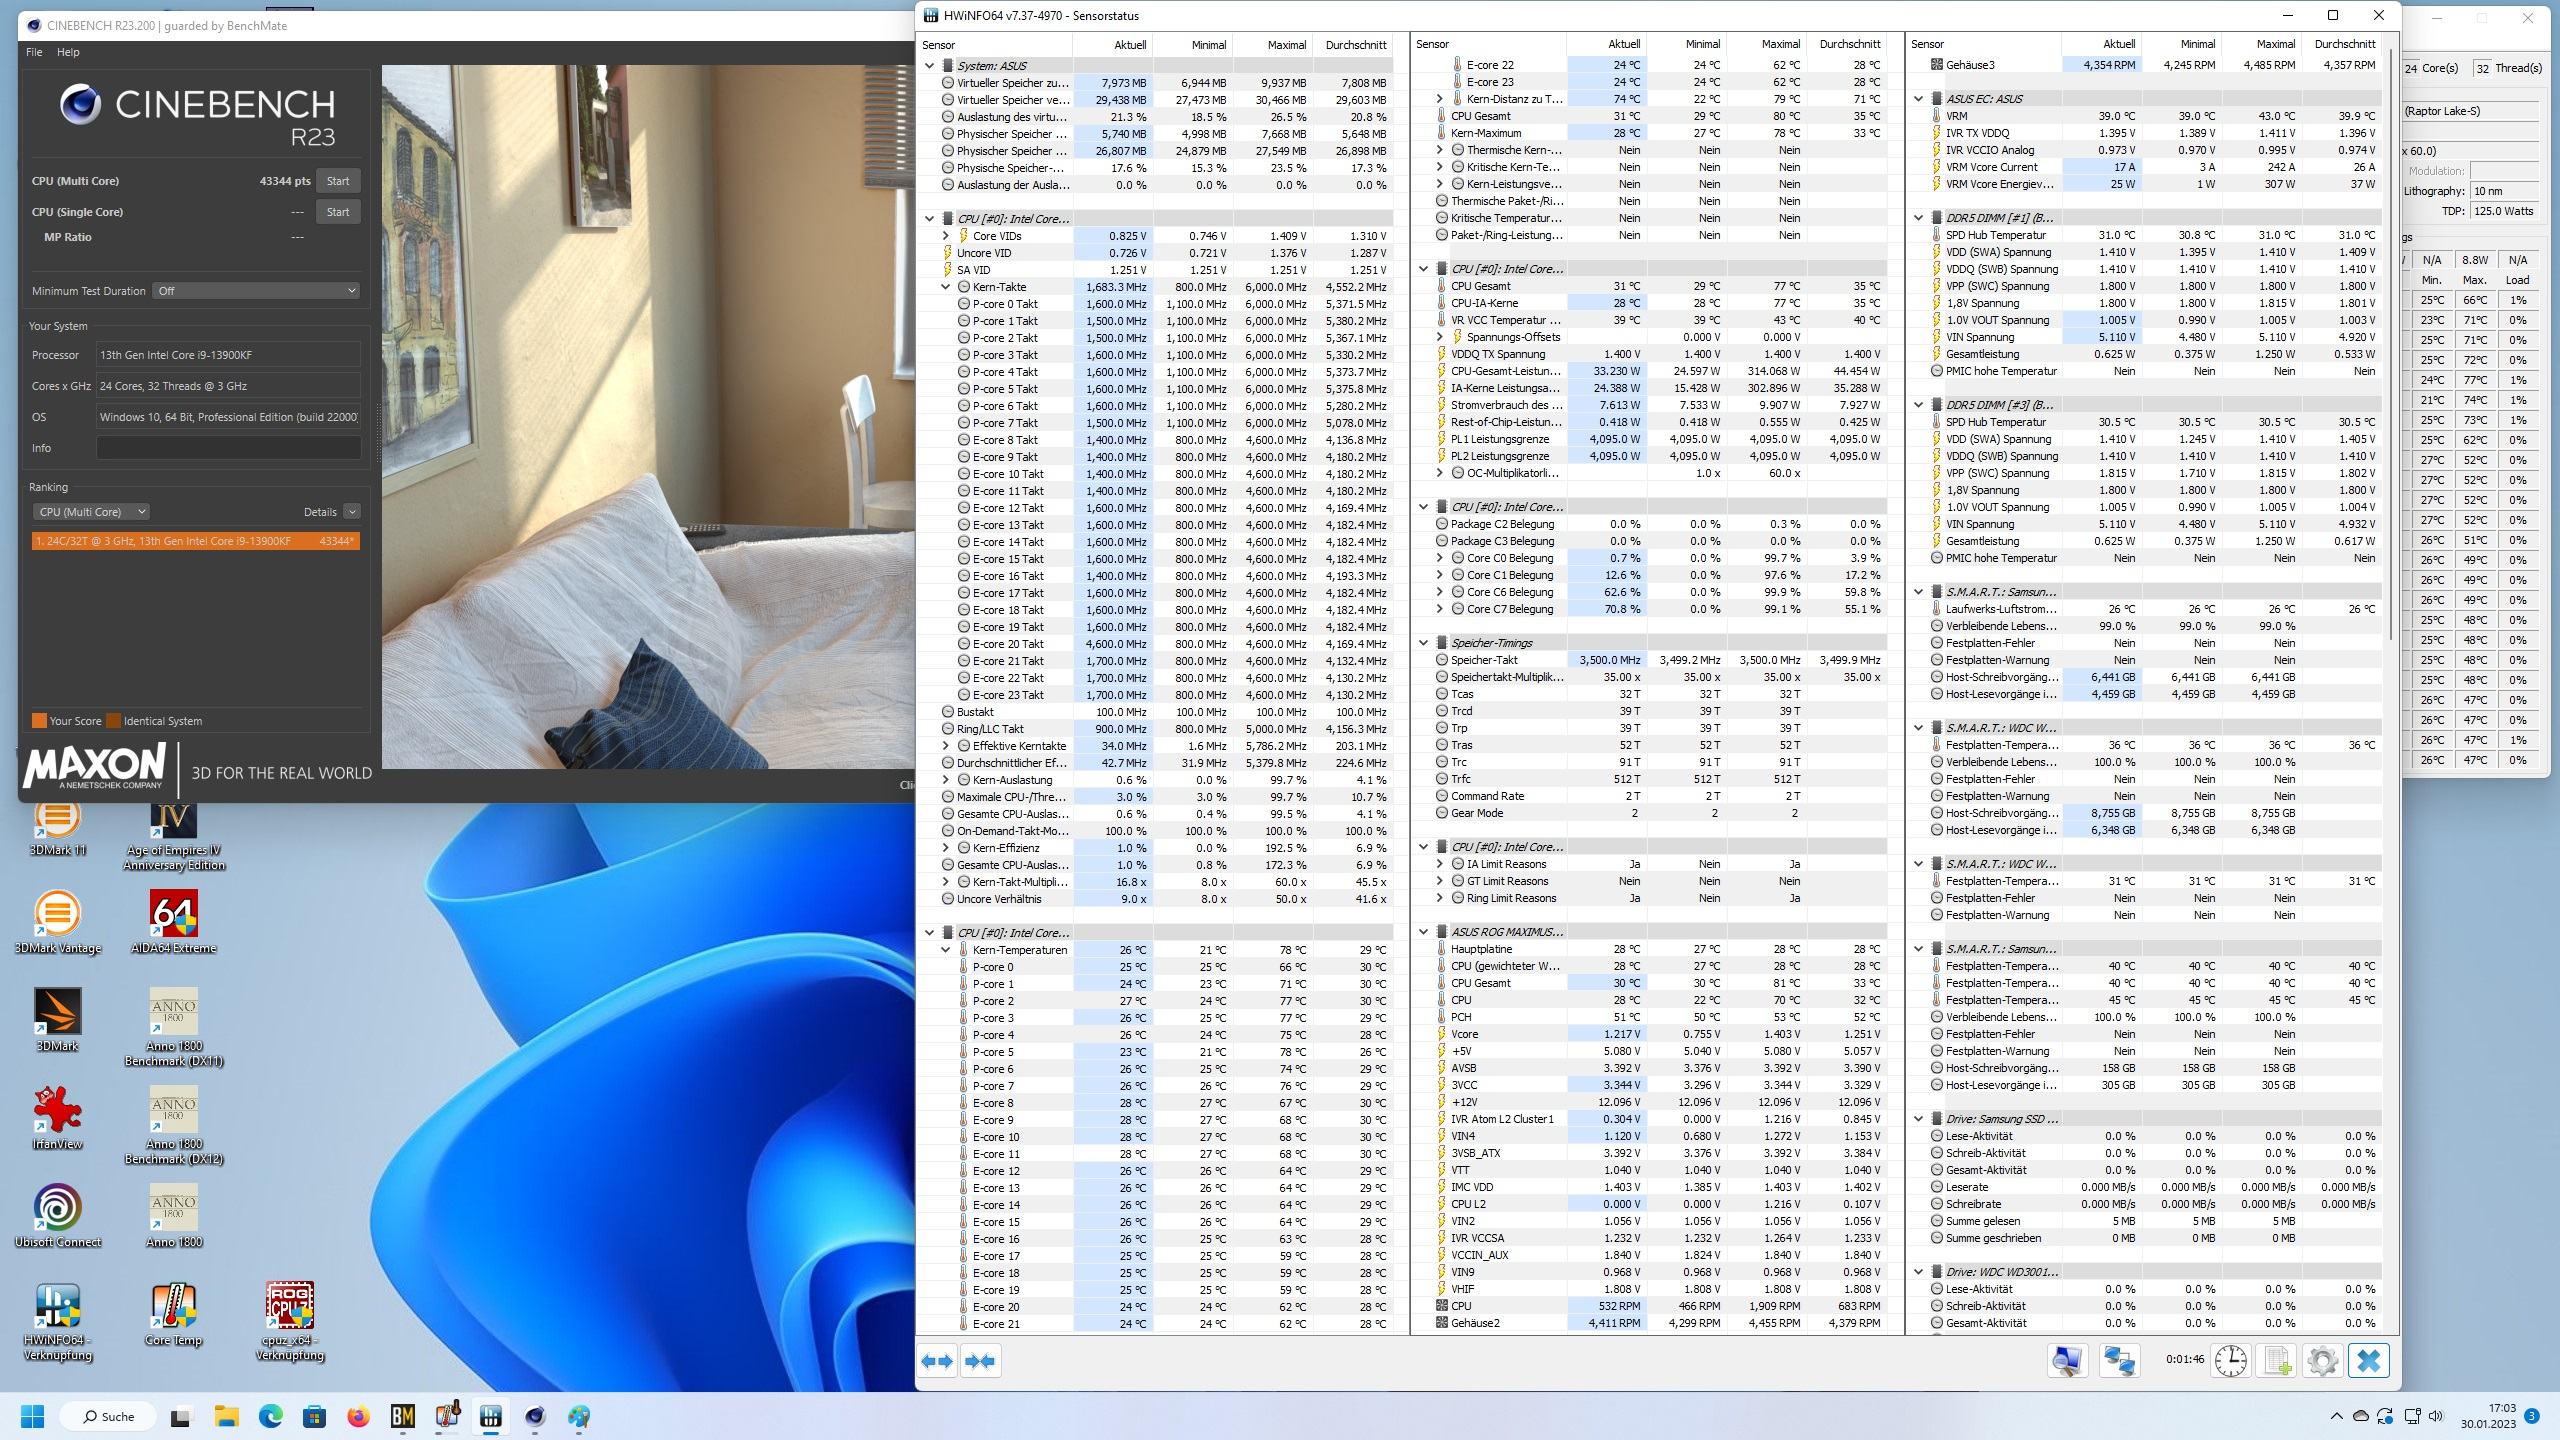Click the Firefox taskbar icon

pyautogui.click(x=358, y=1416)
